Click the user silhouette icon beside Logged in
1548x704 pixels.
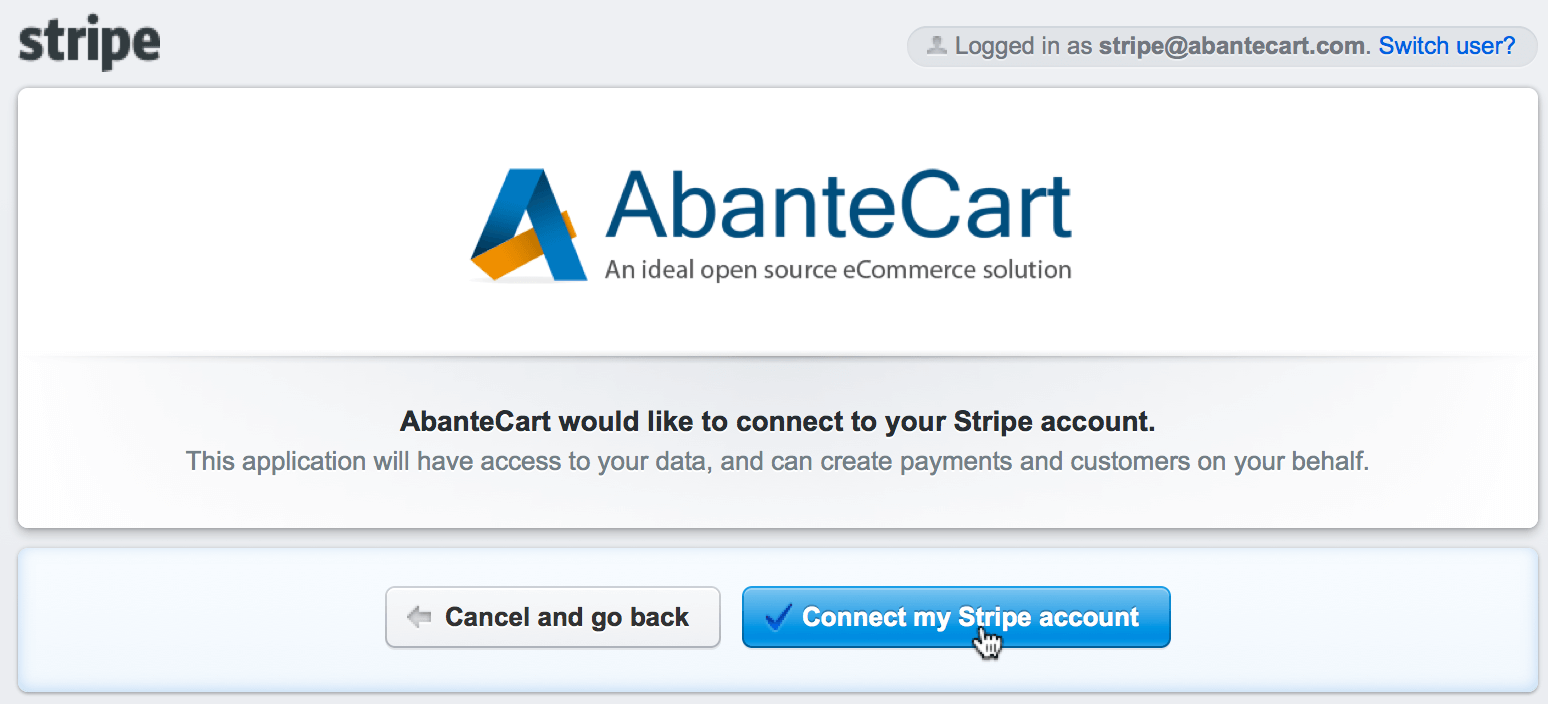click(936, 46)
